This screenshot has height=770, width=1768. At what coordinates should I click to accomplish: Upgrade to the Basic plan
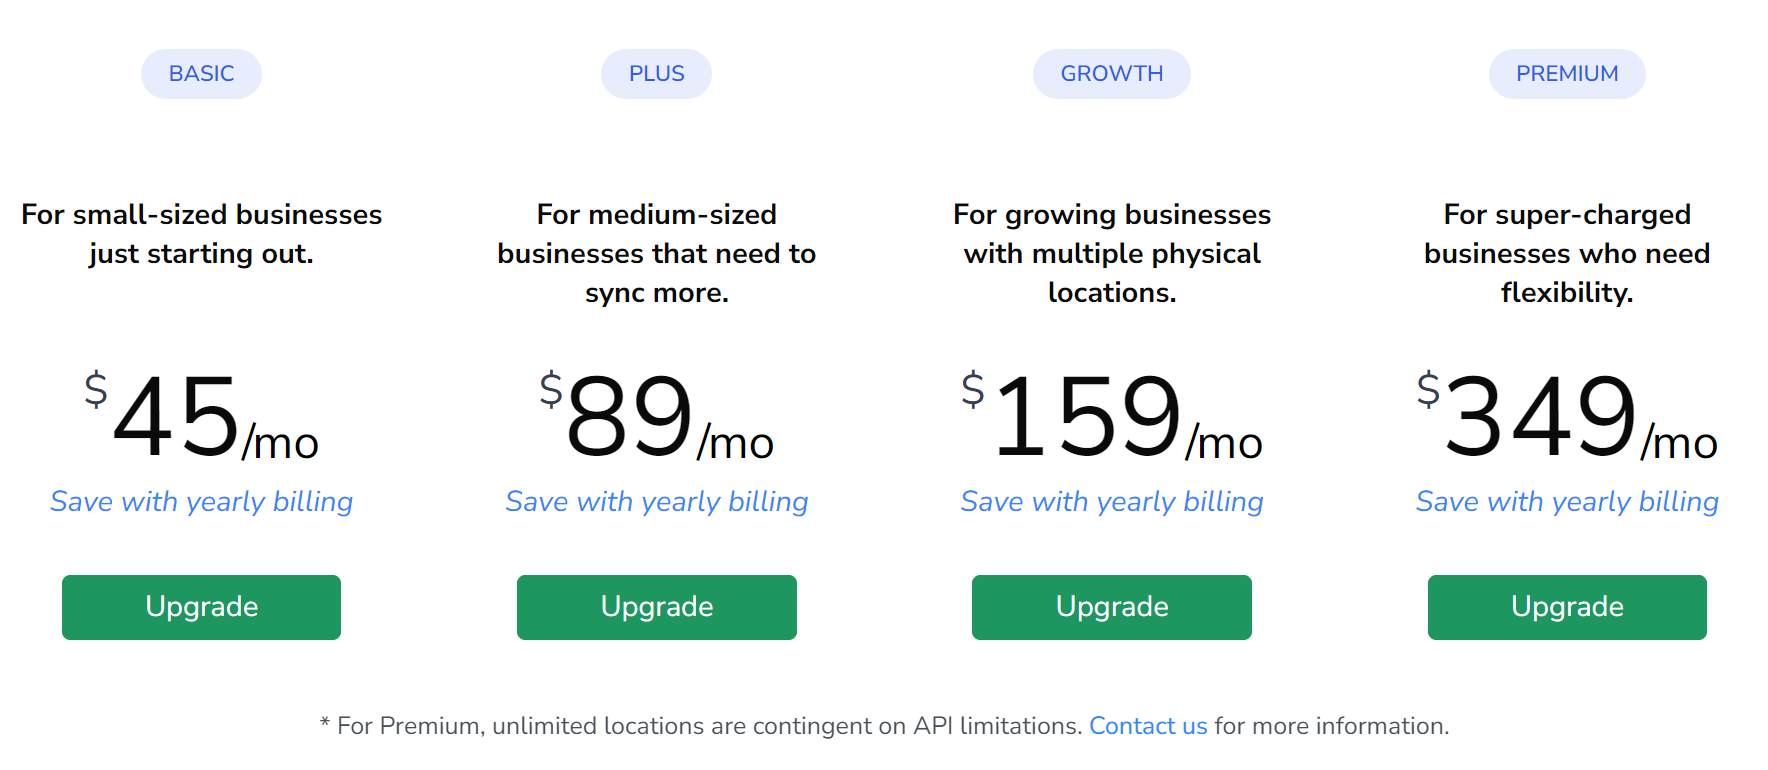[x=201, y=607]
